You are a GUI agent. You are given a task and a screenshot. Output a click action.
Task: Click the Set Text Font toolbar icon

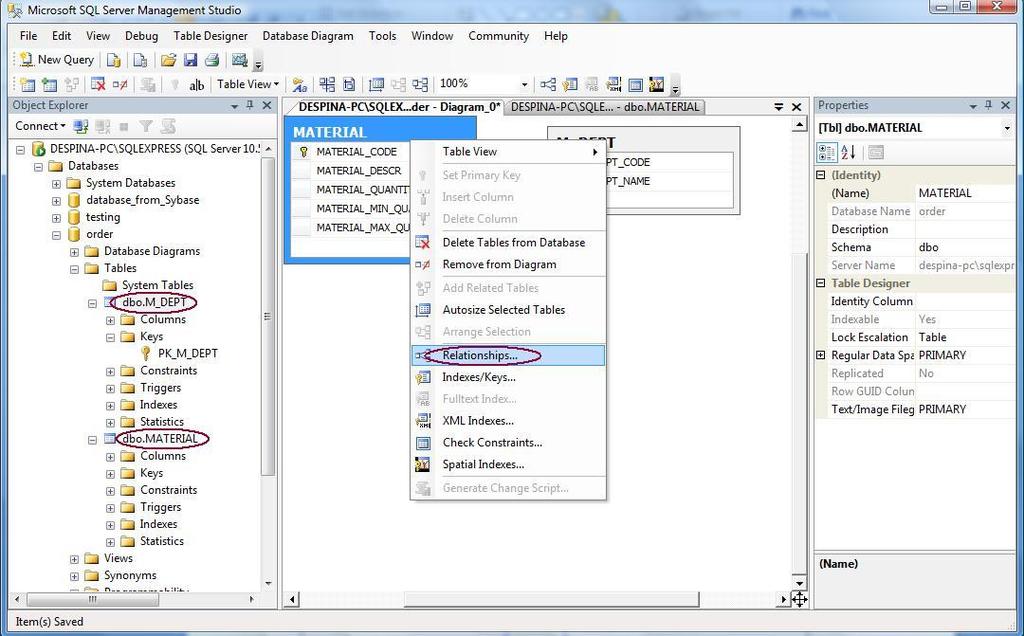click(300, 84)
